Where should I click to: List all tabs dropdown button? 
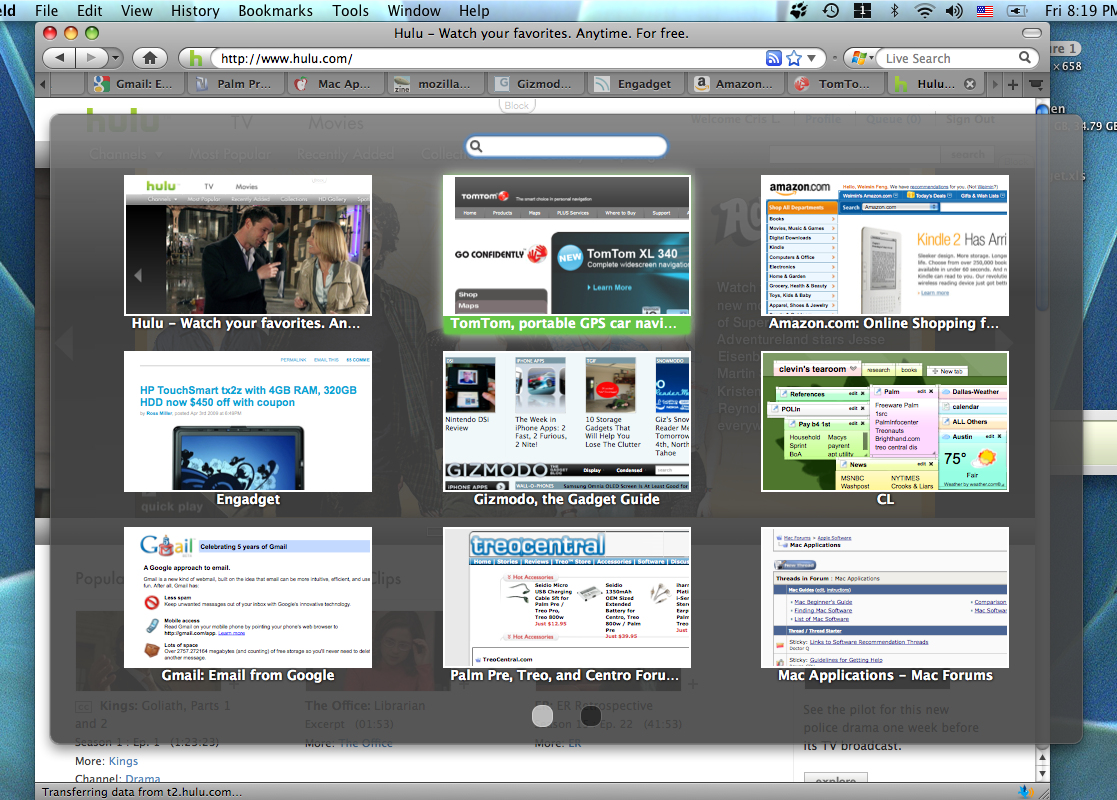pos(1037,85)
